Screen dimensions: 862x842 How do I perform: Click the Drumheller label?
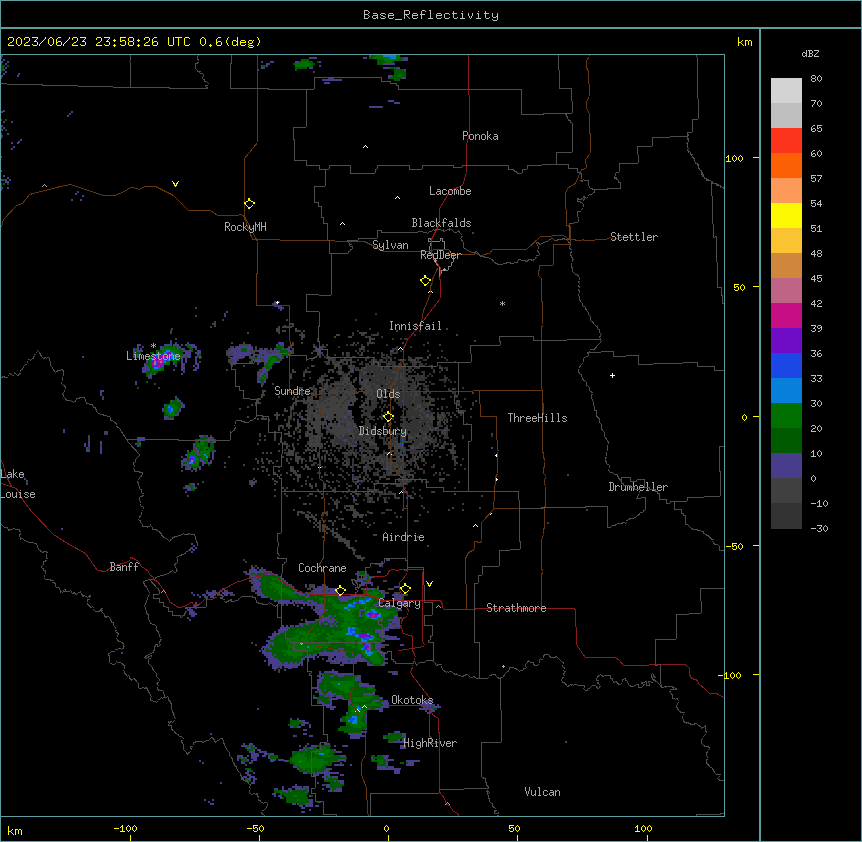coord(638,487)
